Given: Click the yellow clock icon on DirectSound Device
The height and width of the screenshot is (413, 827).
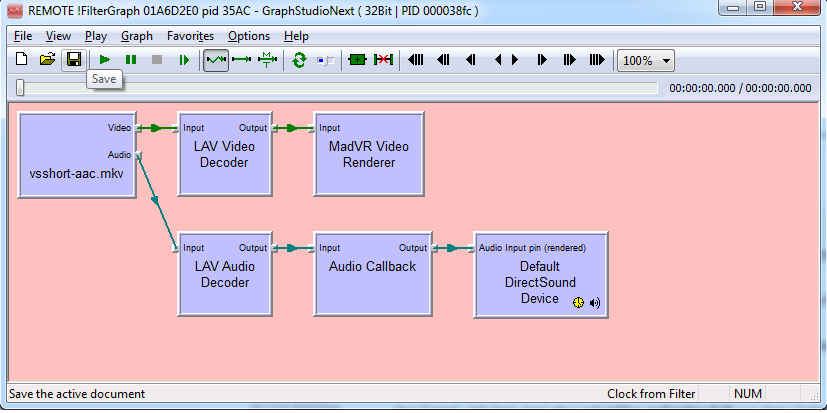Looking at the screenshot, I should pyautogui.click(x=579, y=303).
